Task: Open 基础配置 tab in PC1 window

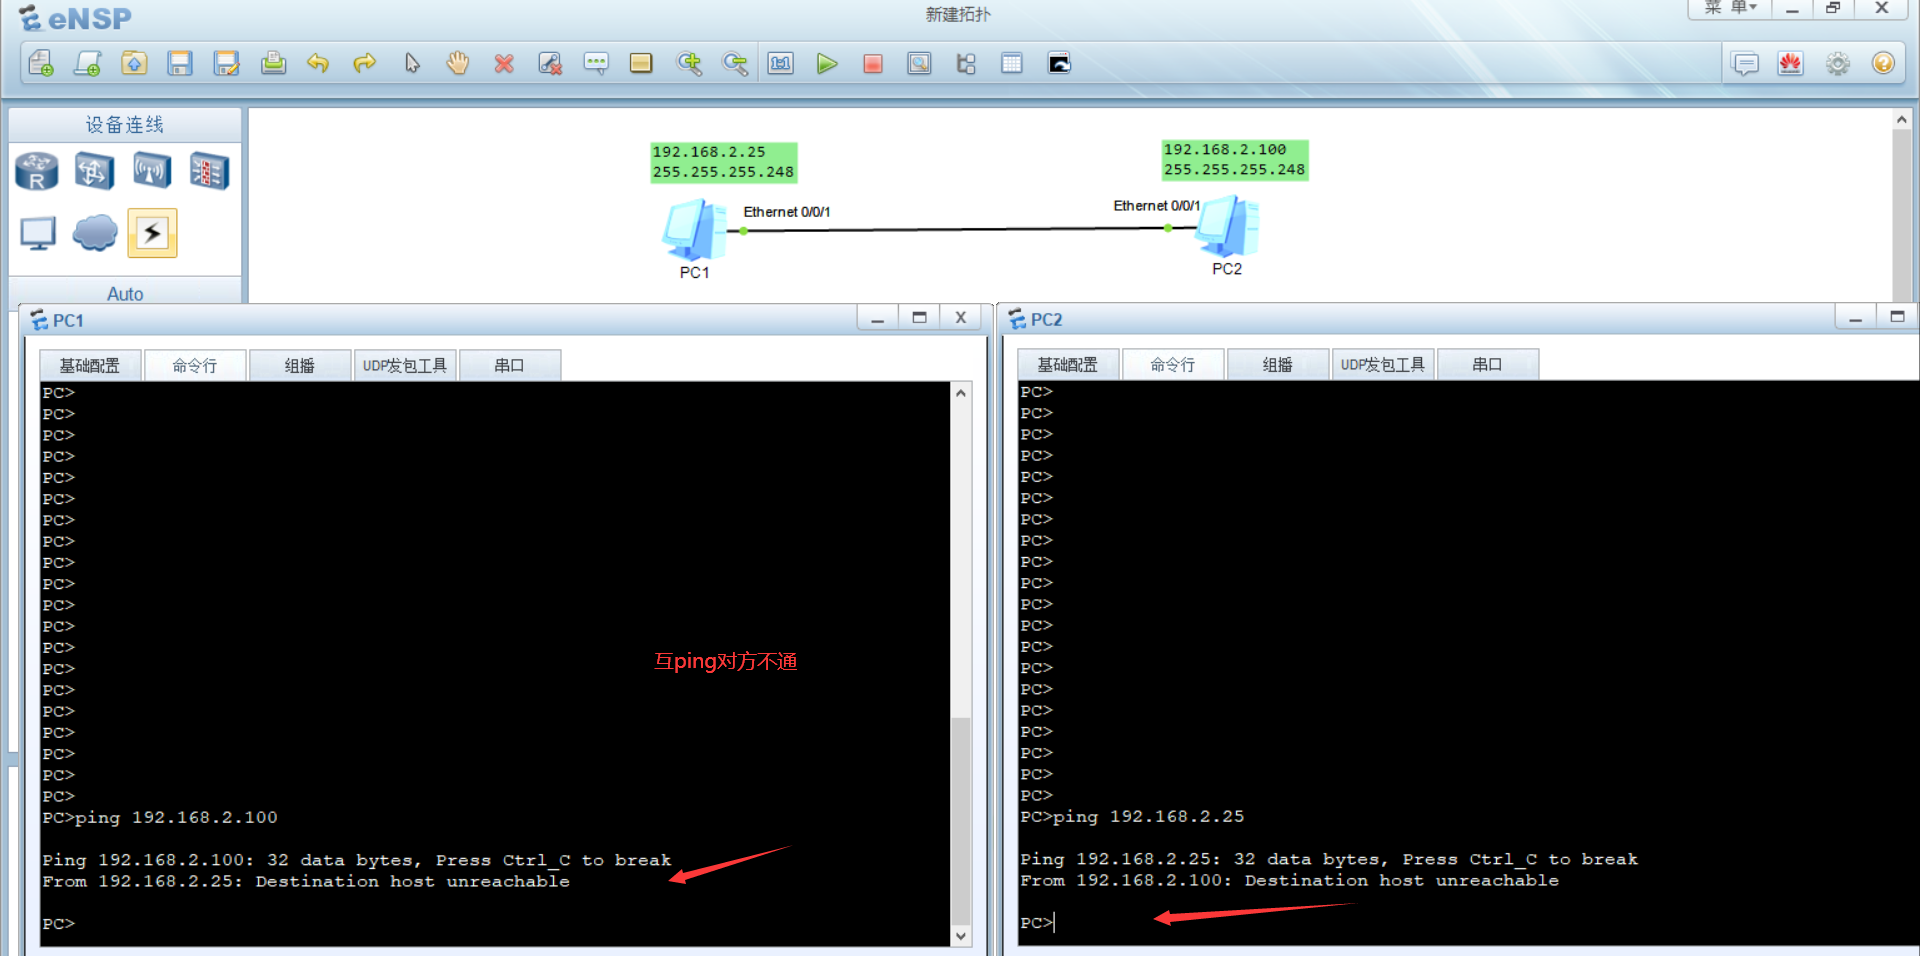Action: (x=90, y=366)
